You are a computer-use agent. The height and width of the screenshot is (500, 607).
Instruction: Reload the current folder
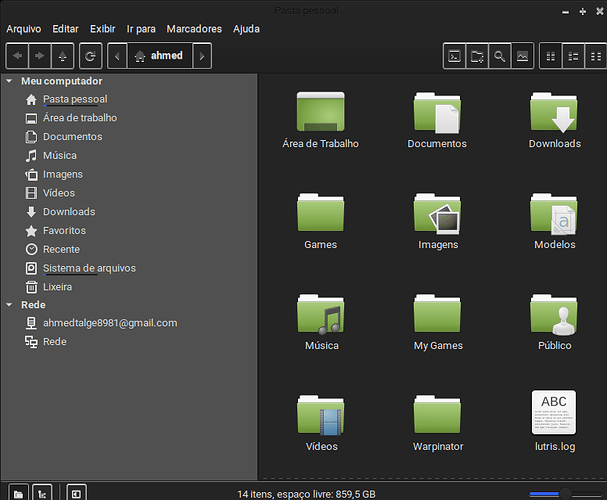click(x=91, y=56)
